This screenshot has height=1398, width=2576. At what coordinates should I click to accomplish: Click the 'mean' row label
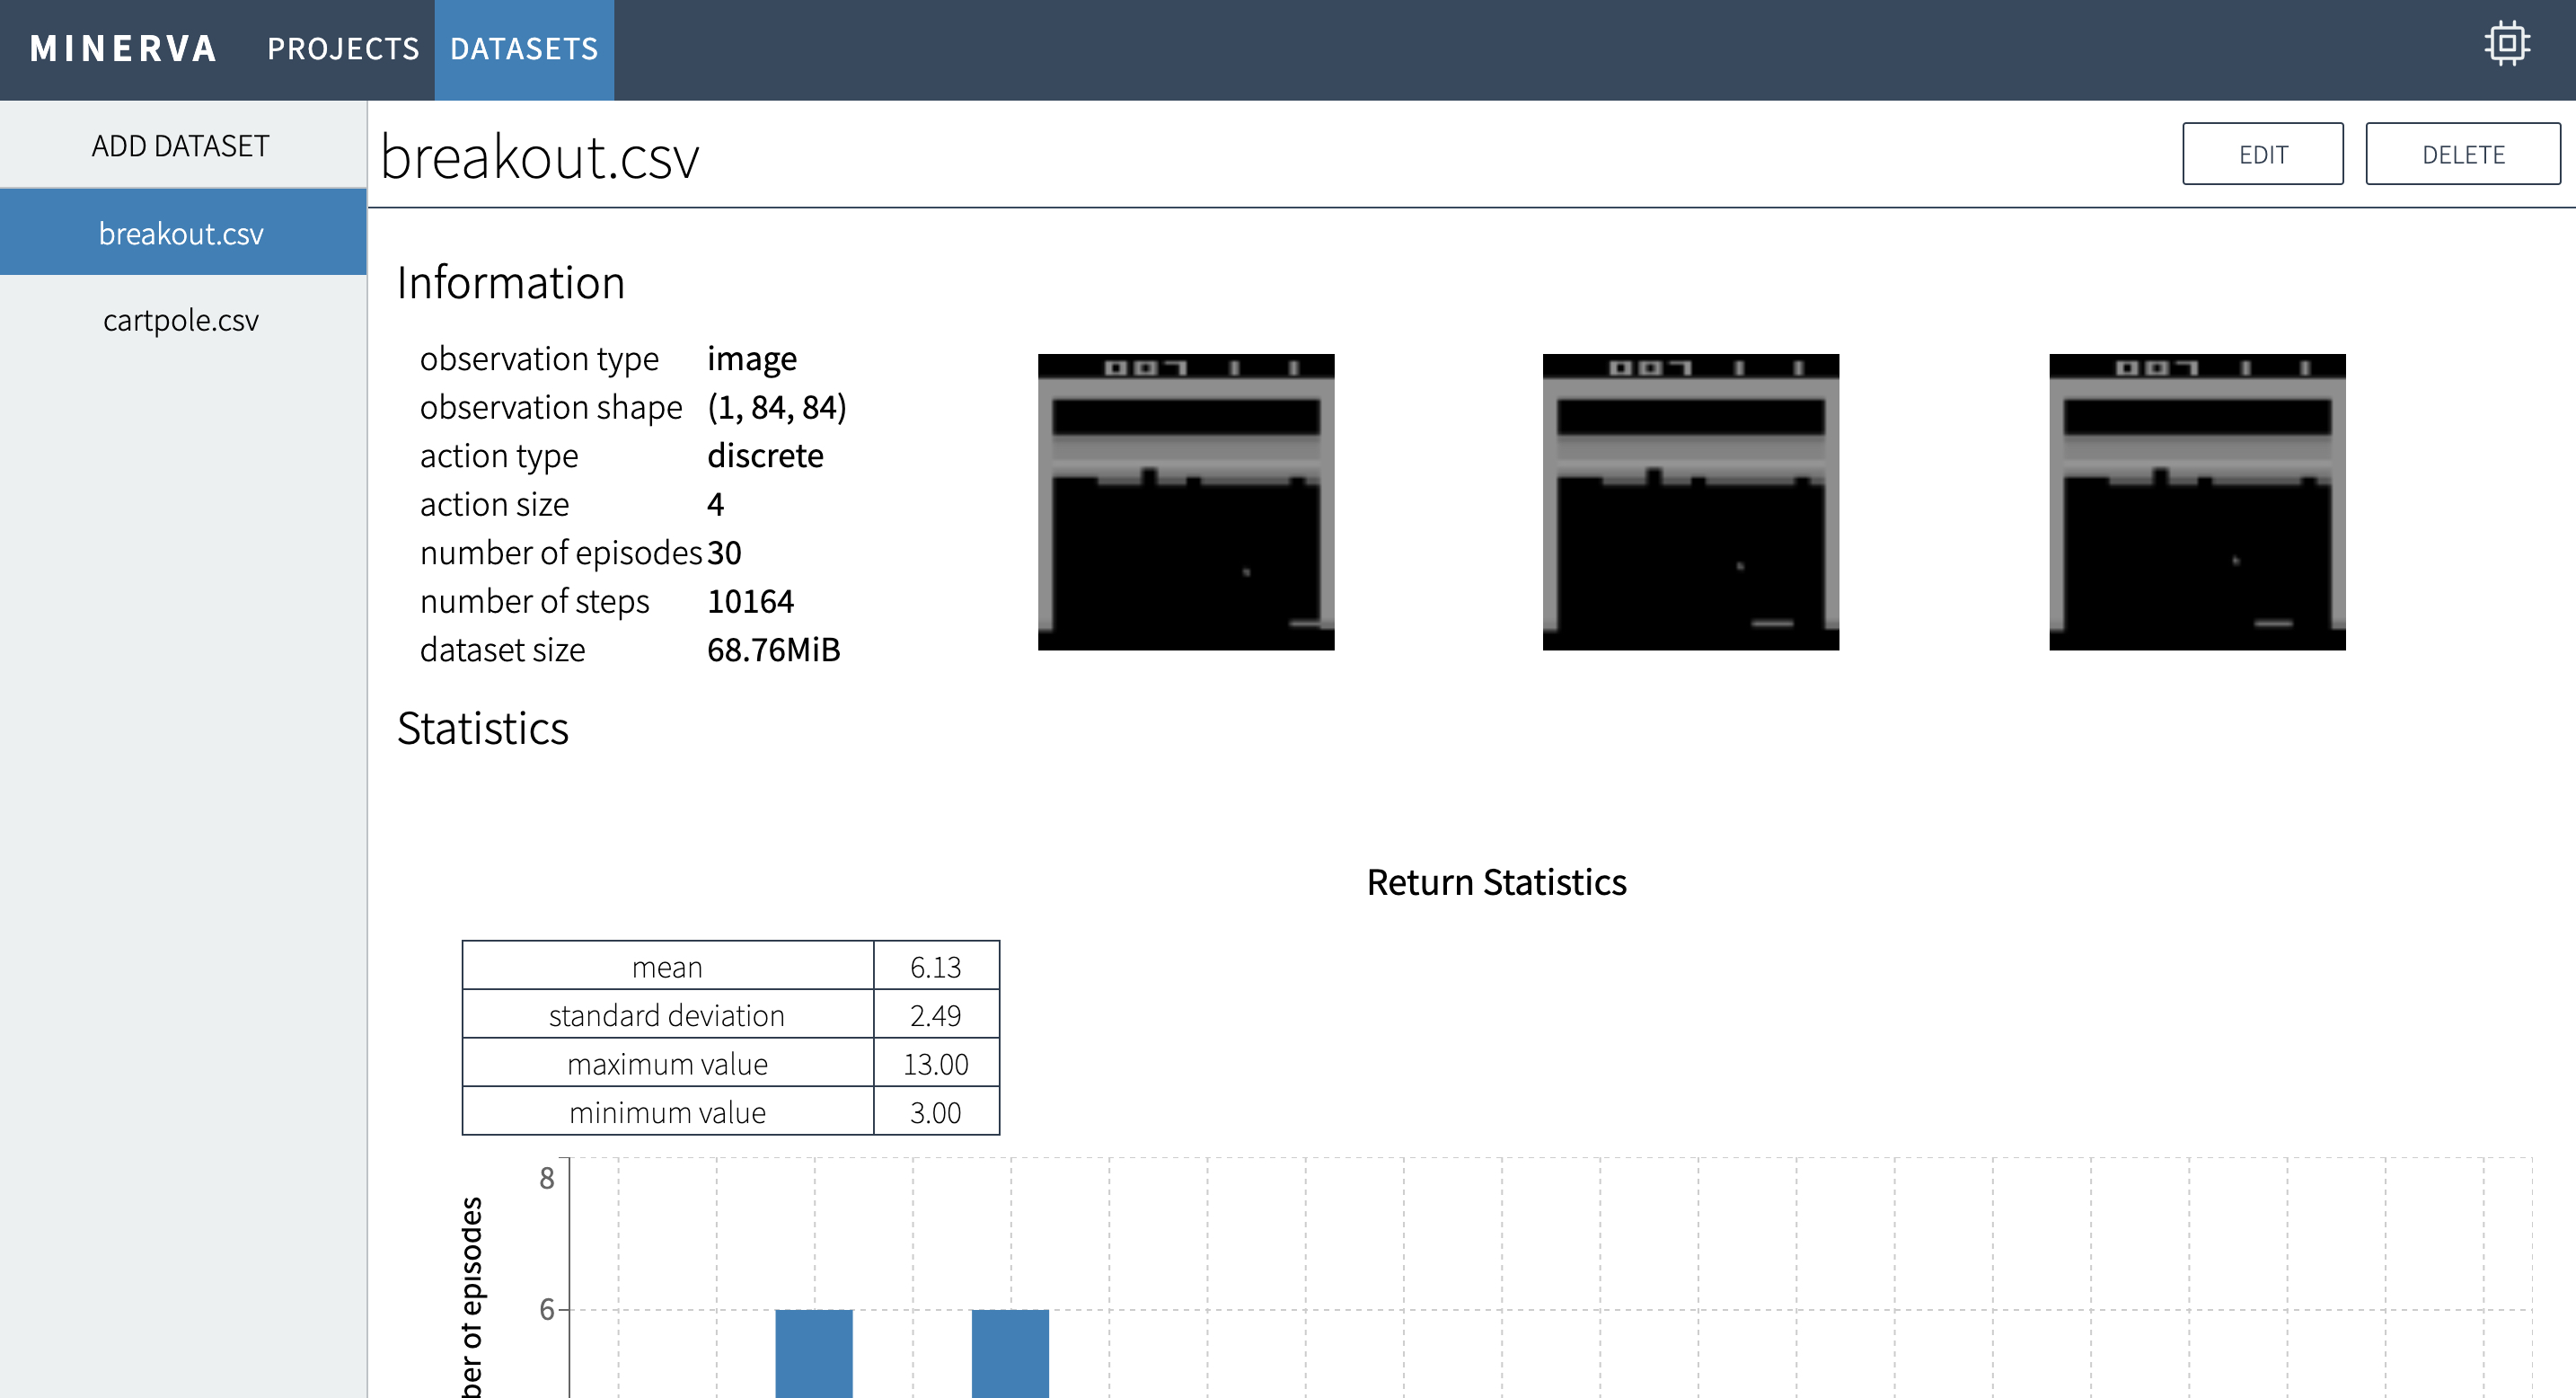667,966
